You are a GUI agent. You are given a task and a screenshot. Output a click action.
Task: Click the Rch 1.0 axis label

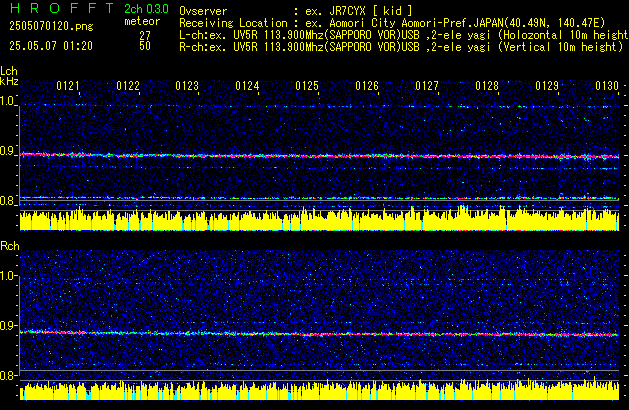tap(8, 276)
